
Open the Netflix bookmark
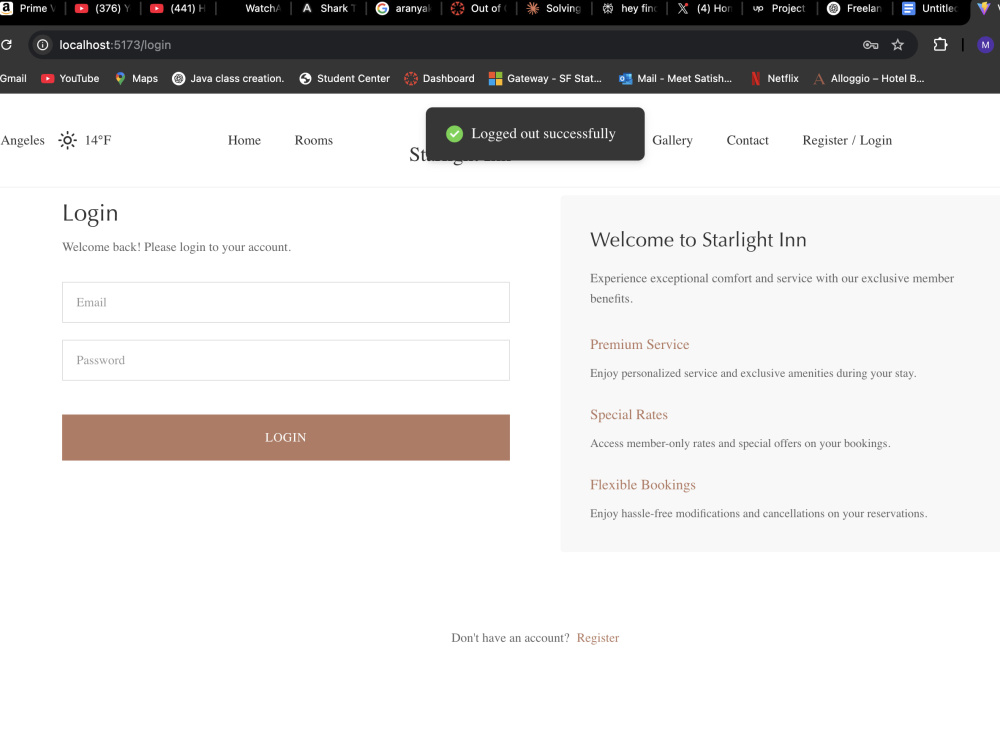point(775,78)
